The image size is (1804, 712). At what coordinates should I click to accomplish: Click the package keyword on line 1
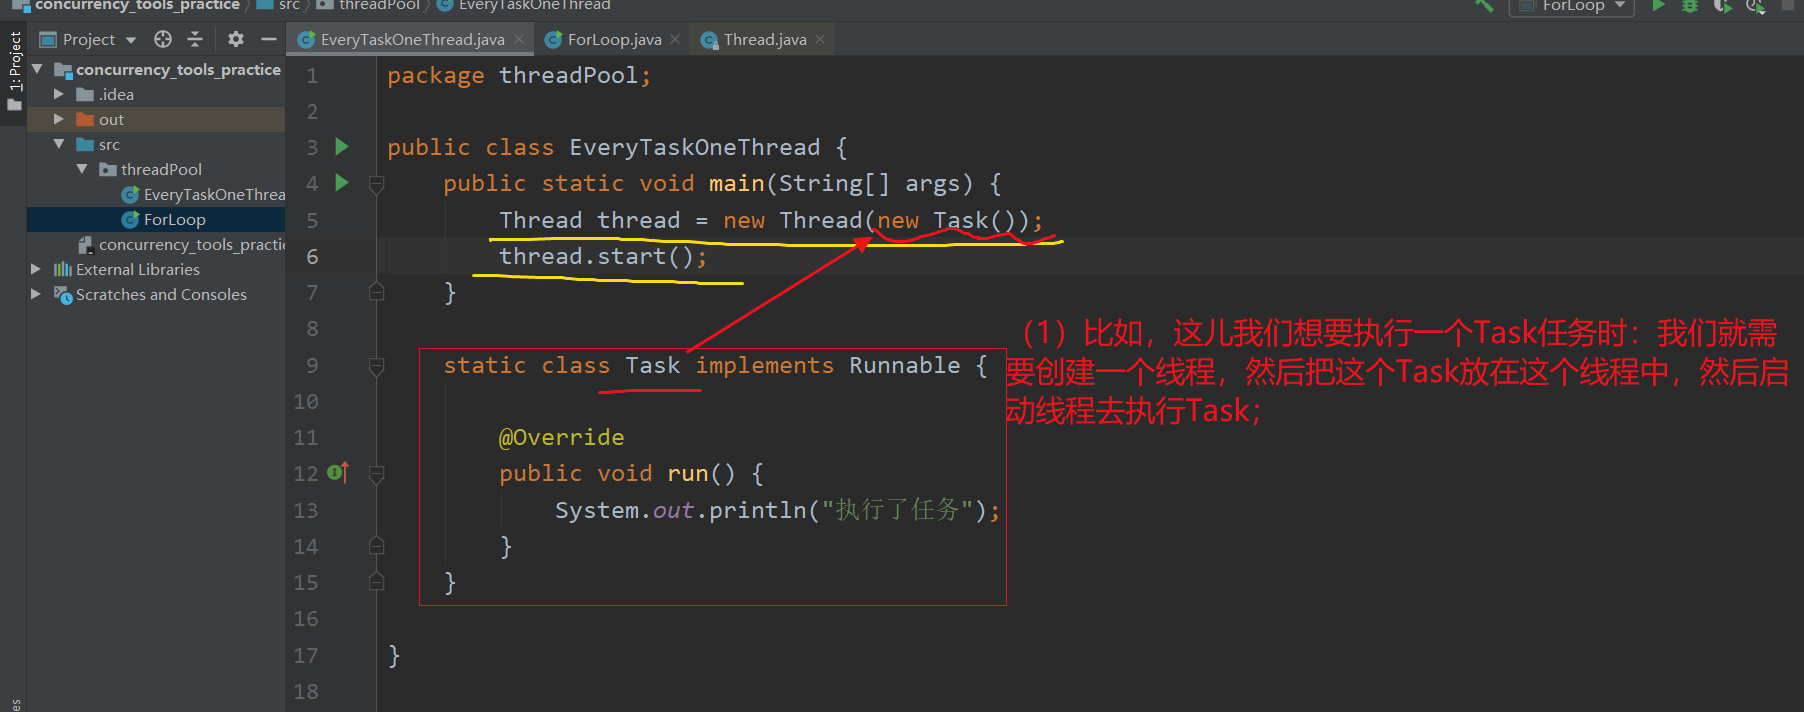435,76
